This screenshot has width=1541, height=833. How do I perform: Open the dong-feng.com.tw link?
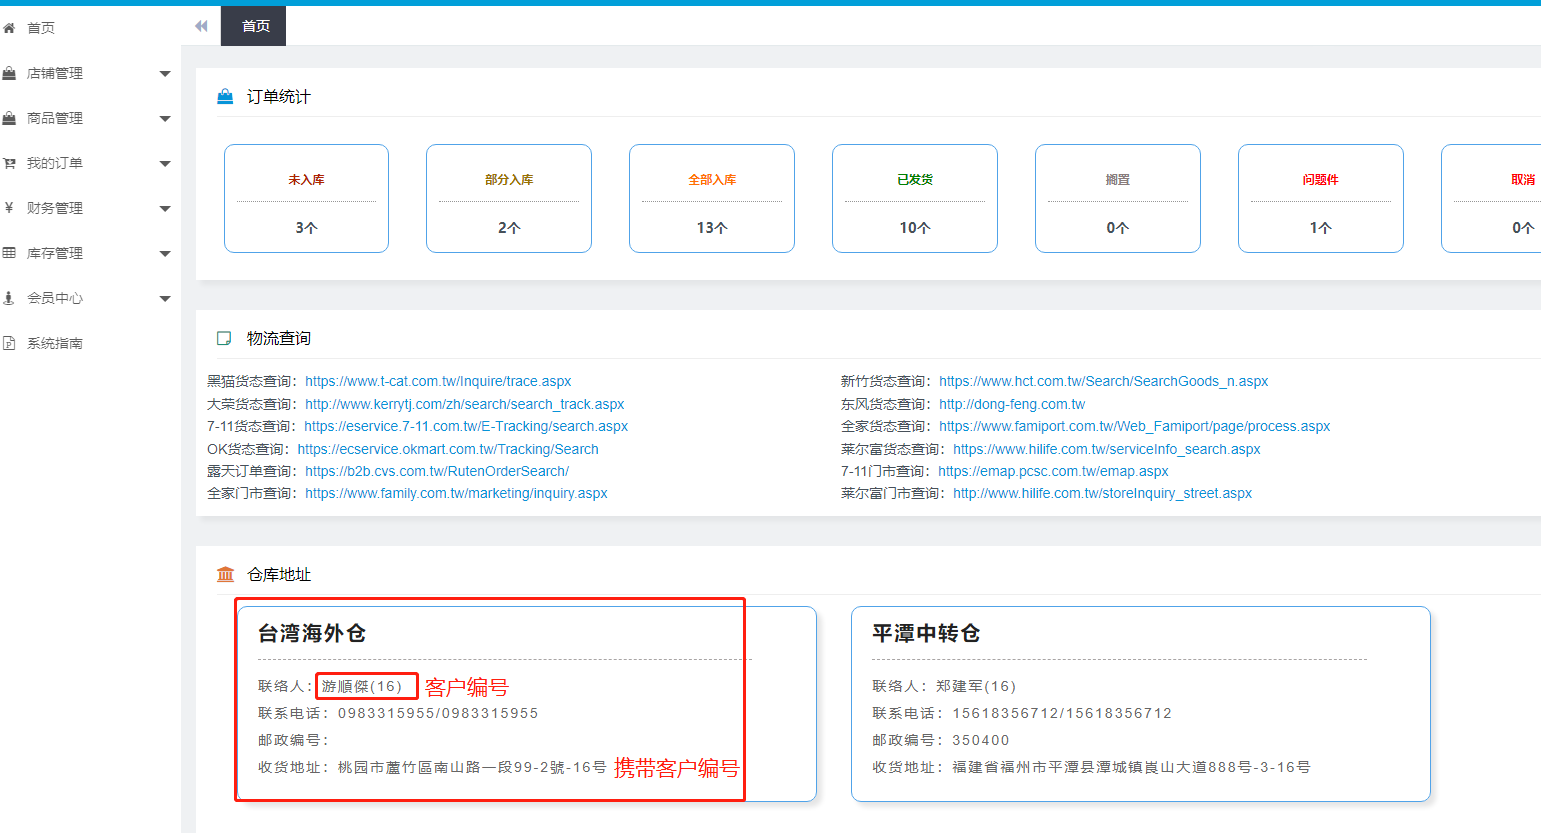1012,404
